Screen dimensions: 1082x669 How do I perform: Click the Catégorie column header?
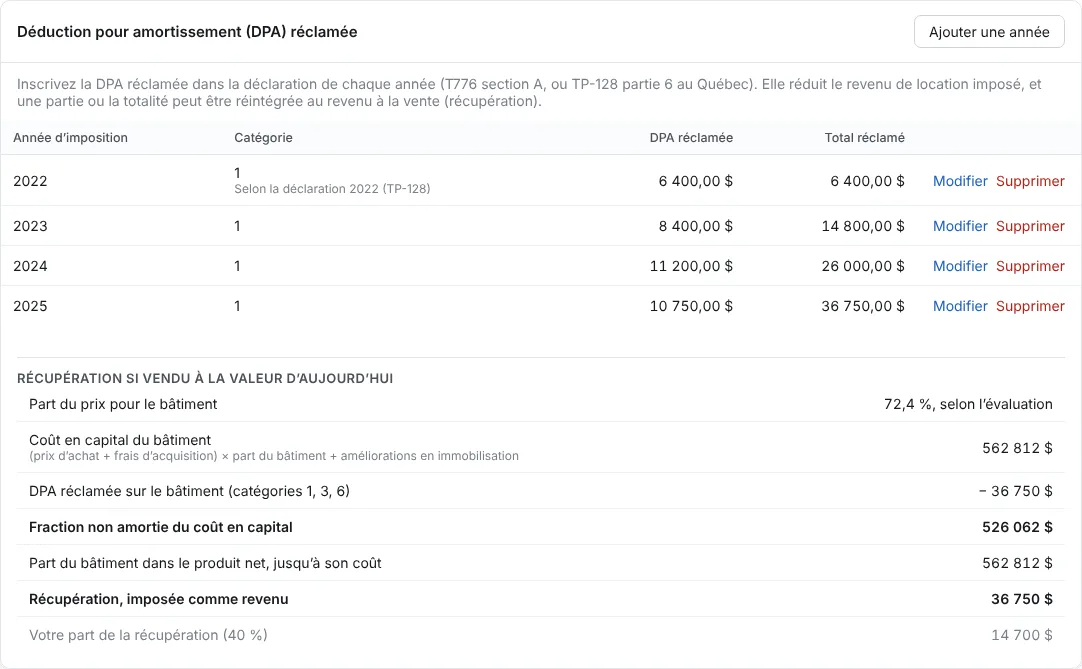[263, 137]
